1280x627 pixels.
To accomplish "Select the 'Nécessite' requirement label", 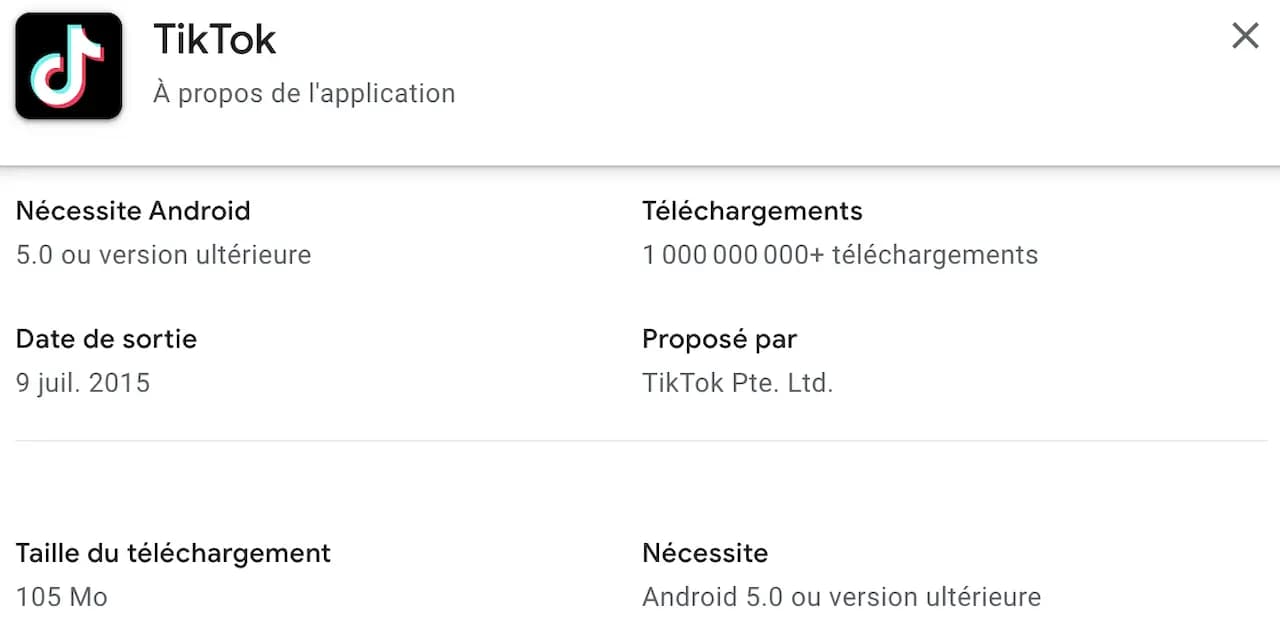I will [x=705, y=553].
